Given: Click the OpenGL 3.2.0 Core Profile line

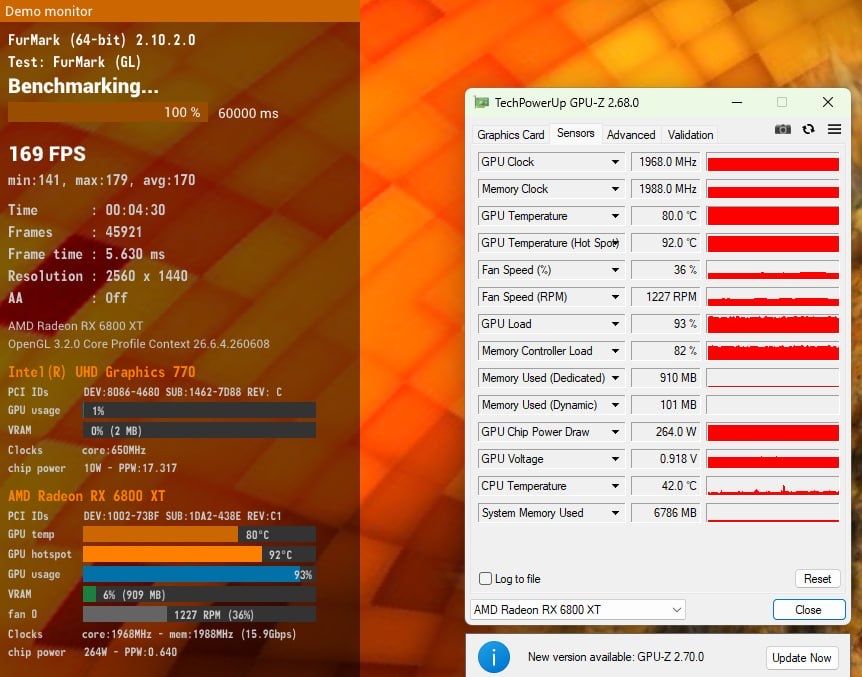Looking at the screenshot, I should coord(139,344).
